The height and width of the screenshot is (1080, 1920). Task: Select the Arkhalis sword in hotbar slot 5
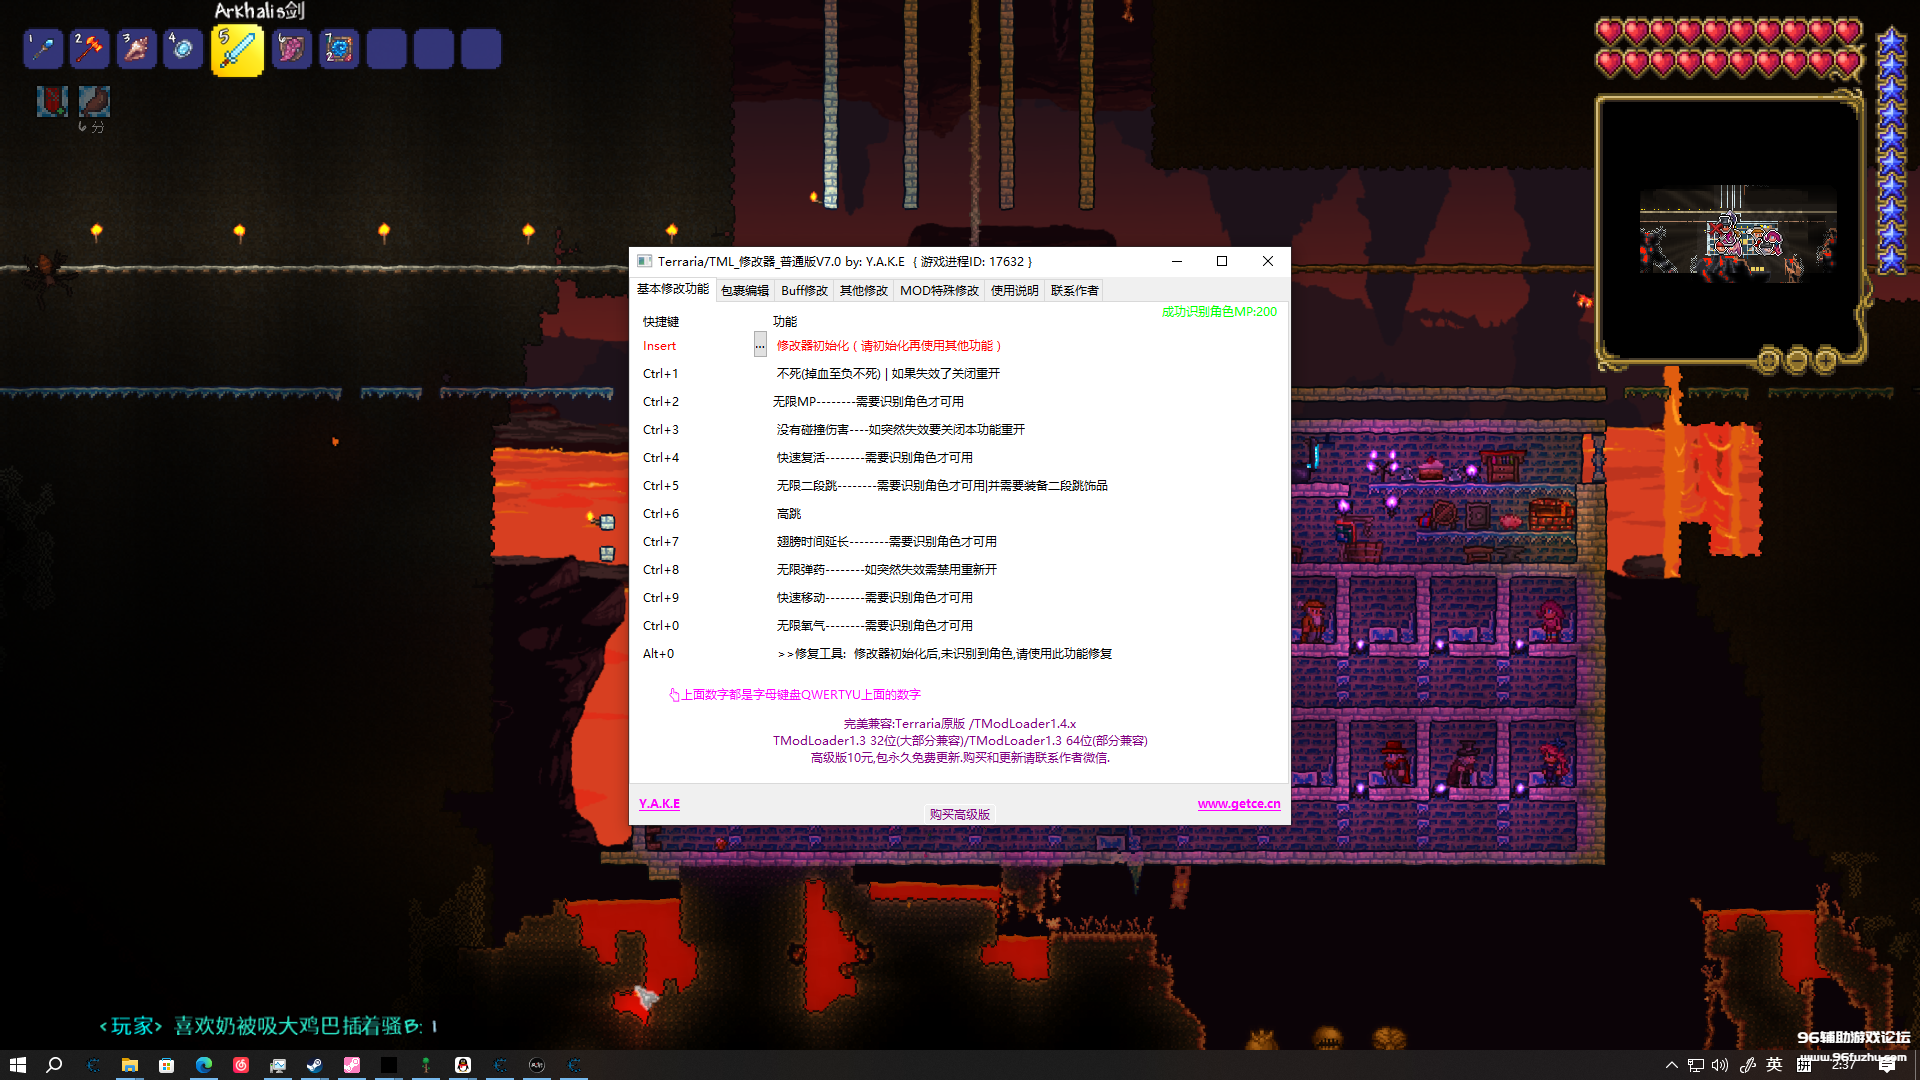coord(236,49)
